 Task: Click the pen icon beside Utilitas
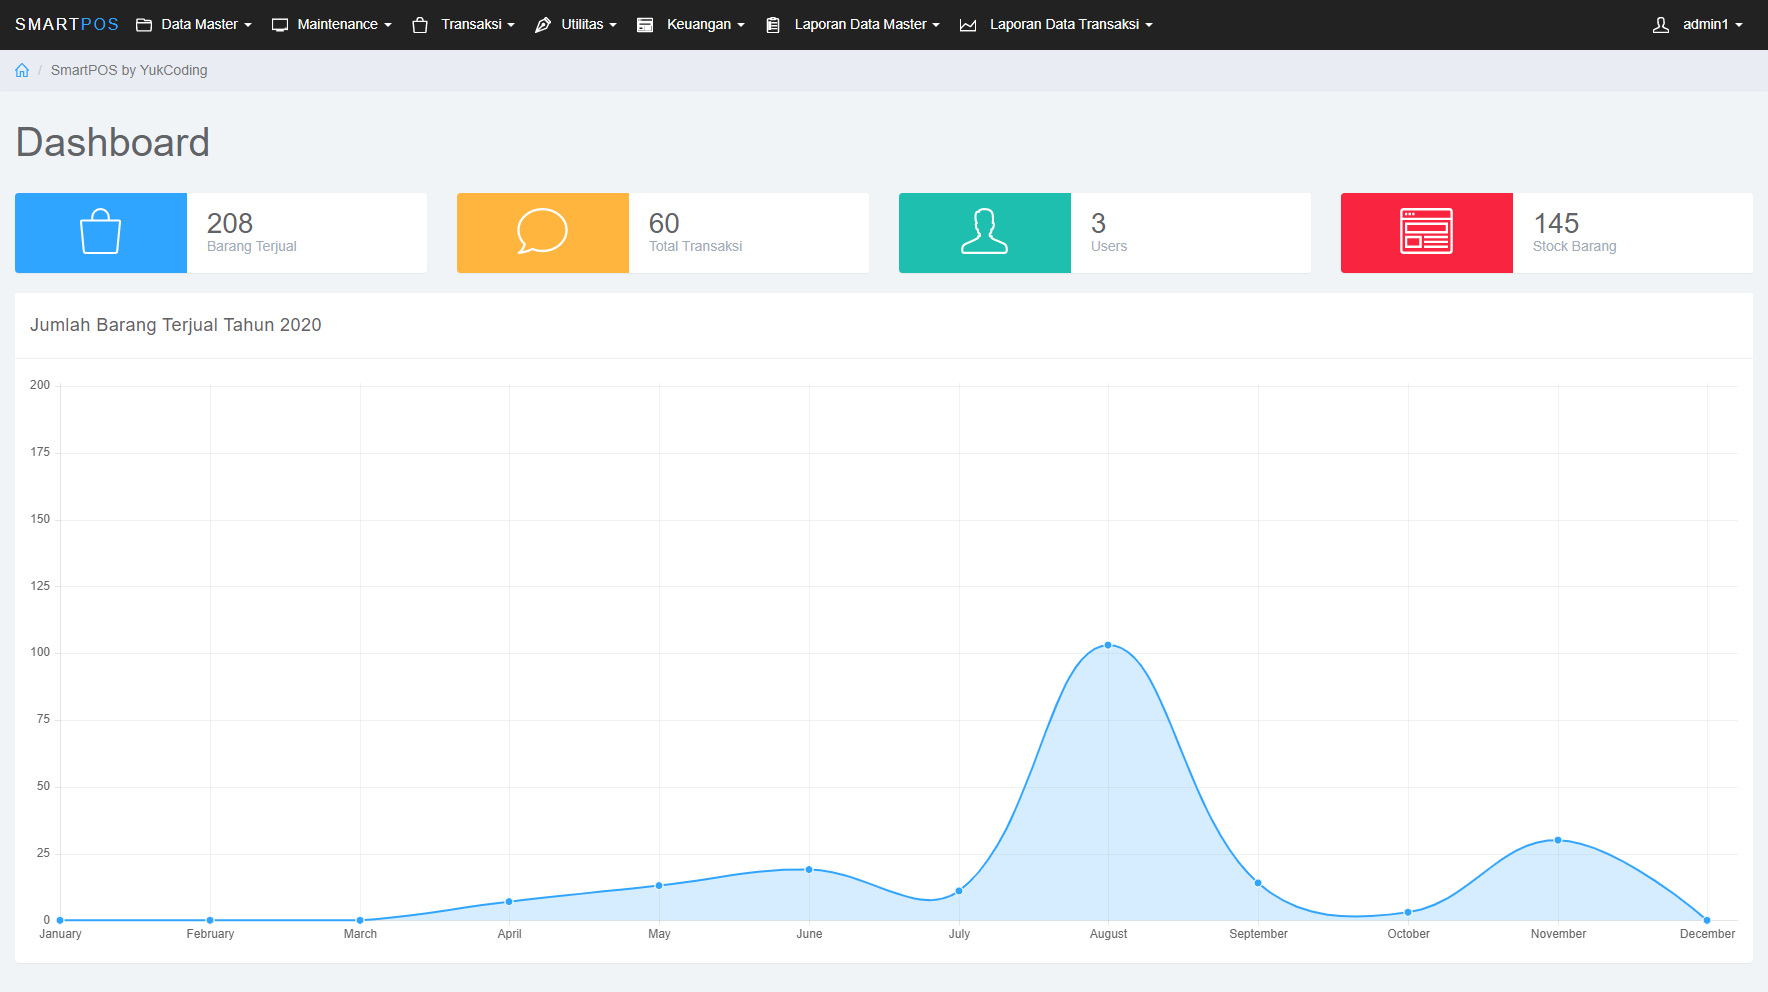(x=543, y=25)
